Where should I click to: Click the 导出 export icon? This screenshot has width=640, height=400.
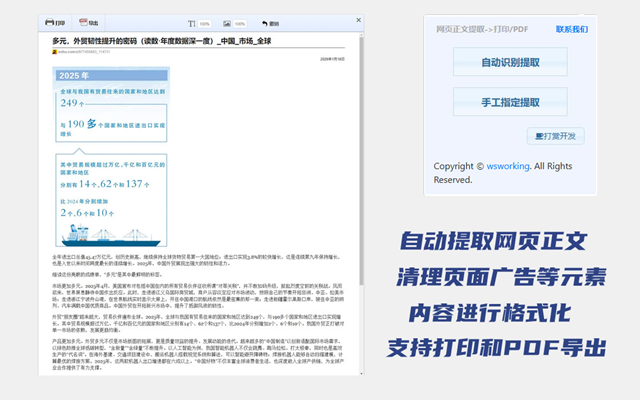coord(87,22)
